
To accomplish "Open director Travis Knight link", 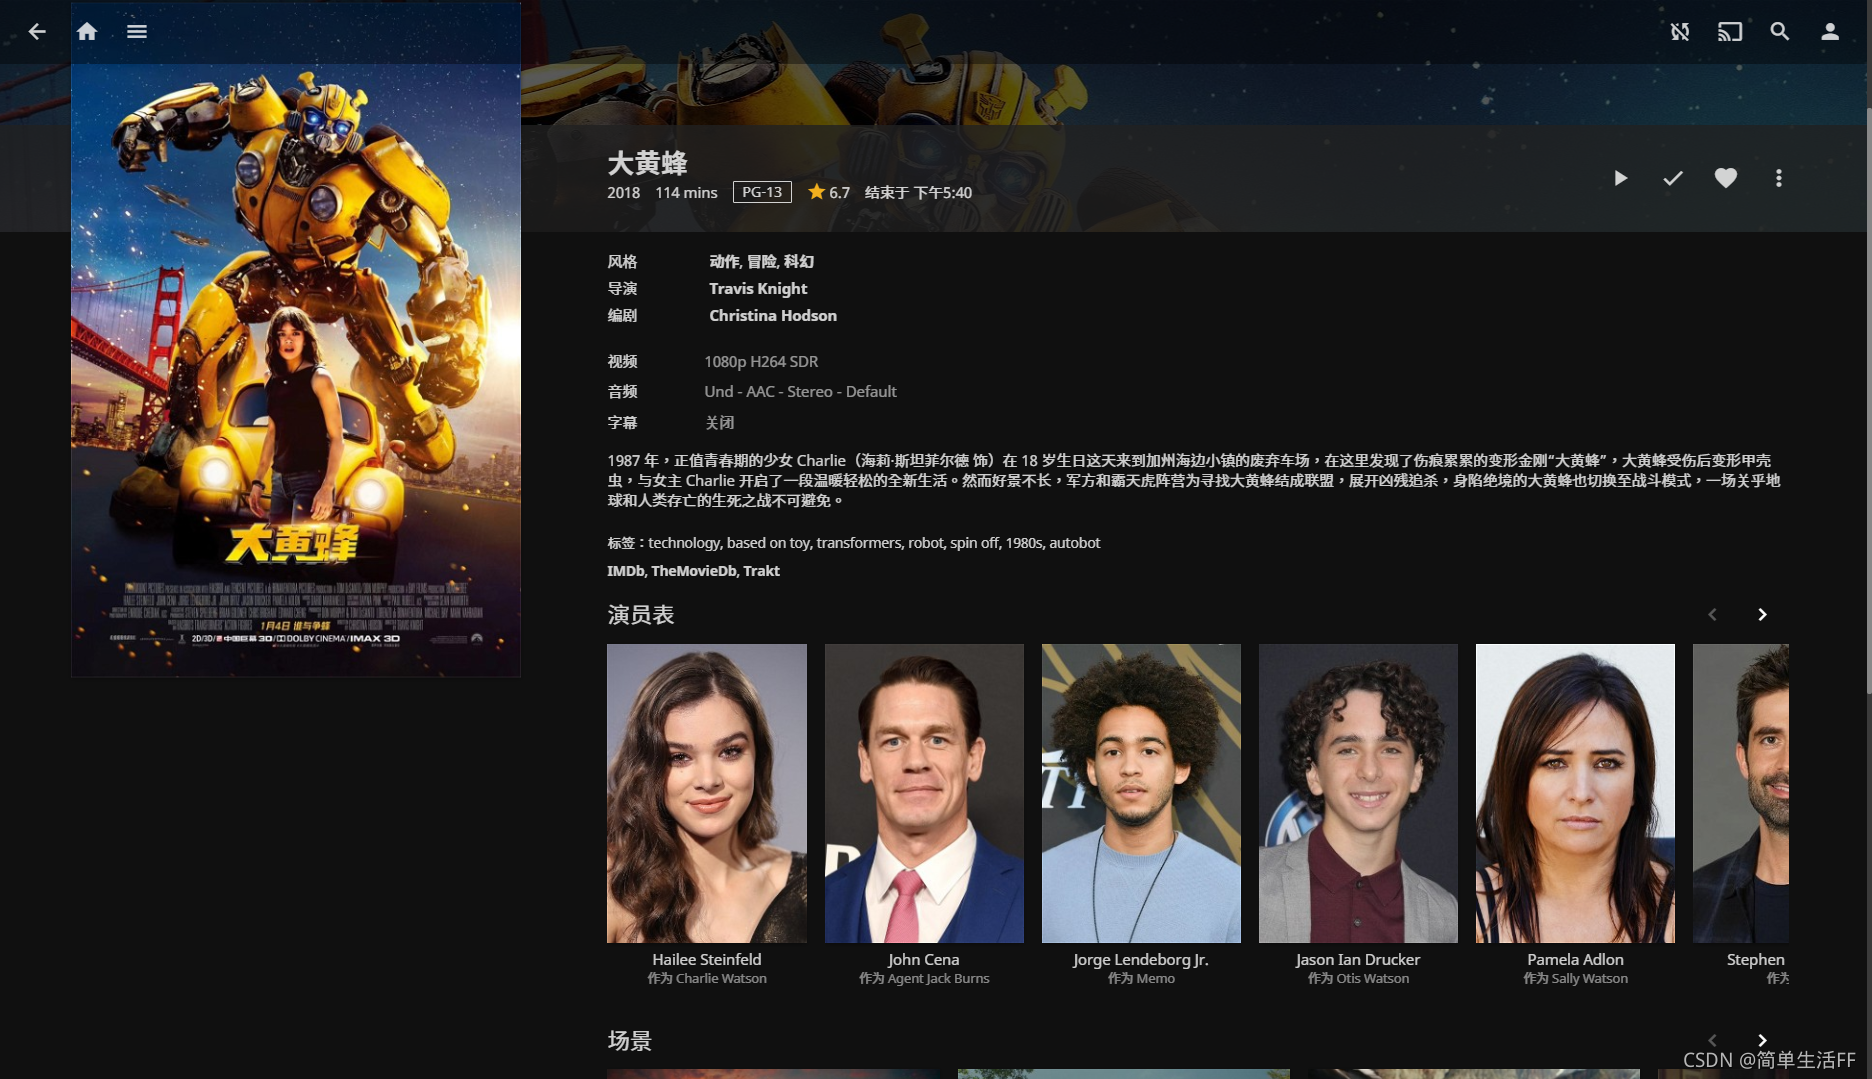I will [758, 288].
